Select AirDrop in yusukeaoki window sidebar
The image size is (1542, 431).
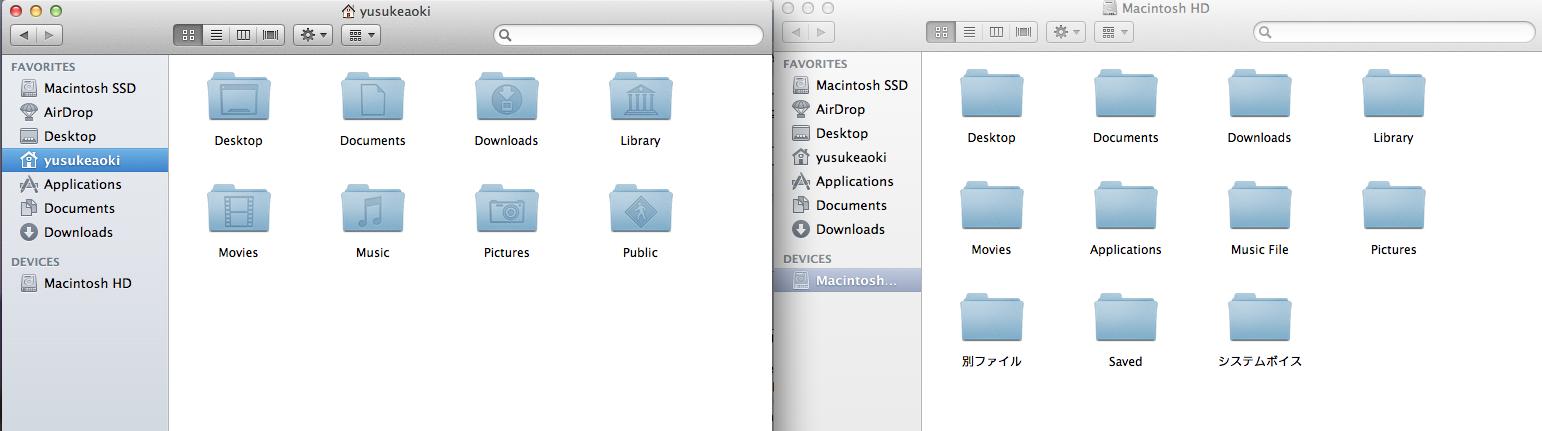84,112
